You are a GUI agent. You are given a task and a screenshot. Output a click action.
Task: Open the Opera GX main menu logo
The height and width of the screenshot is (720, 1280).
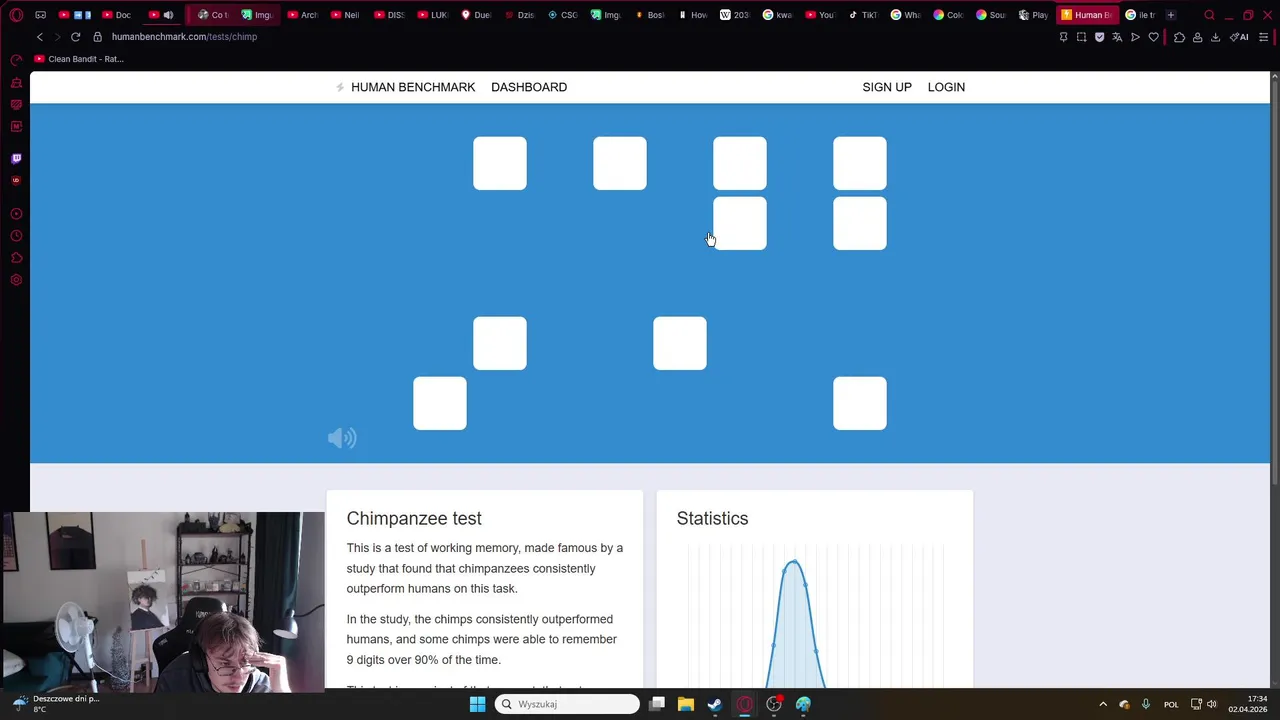click(16, 15)
